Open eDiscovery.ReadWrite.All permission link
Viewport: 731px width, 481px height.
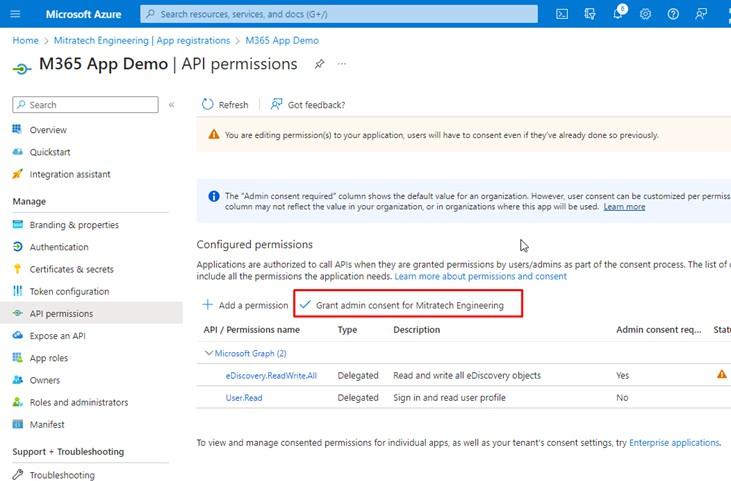[271, 375]
